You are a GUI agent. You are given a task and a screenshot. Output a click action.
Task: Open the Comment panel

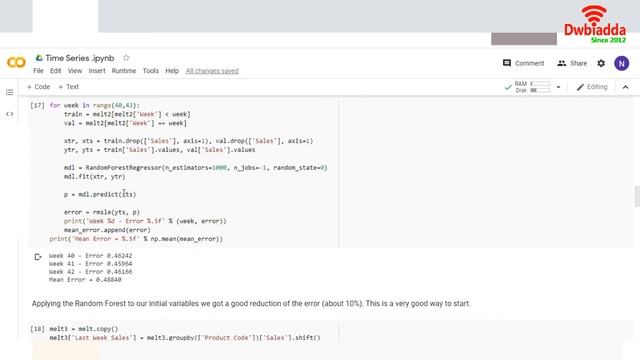523,63
